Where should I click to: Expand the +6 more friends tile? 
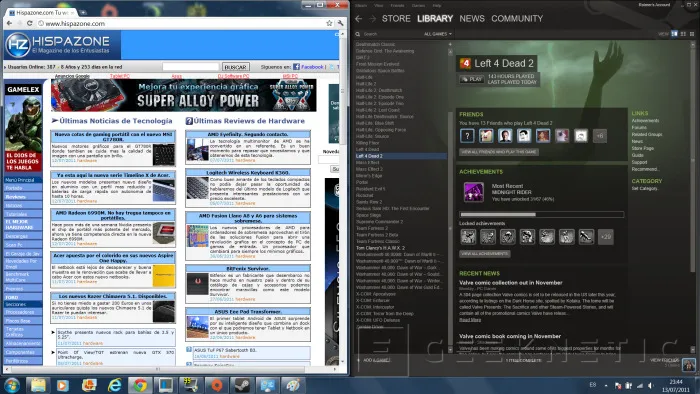coord(600,136)
